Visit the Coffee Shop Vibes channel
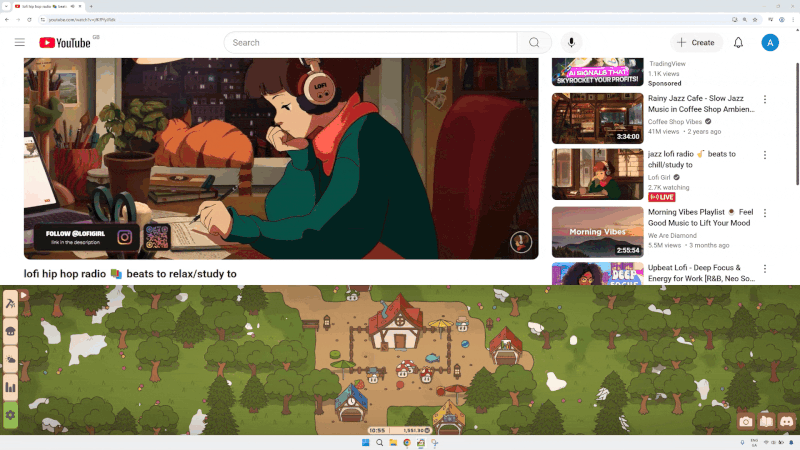The width and height of the screenshot is (800, 450). click(x=674, y=121)
